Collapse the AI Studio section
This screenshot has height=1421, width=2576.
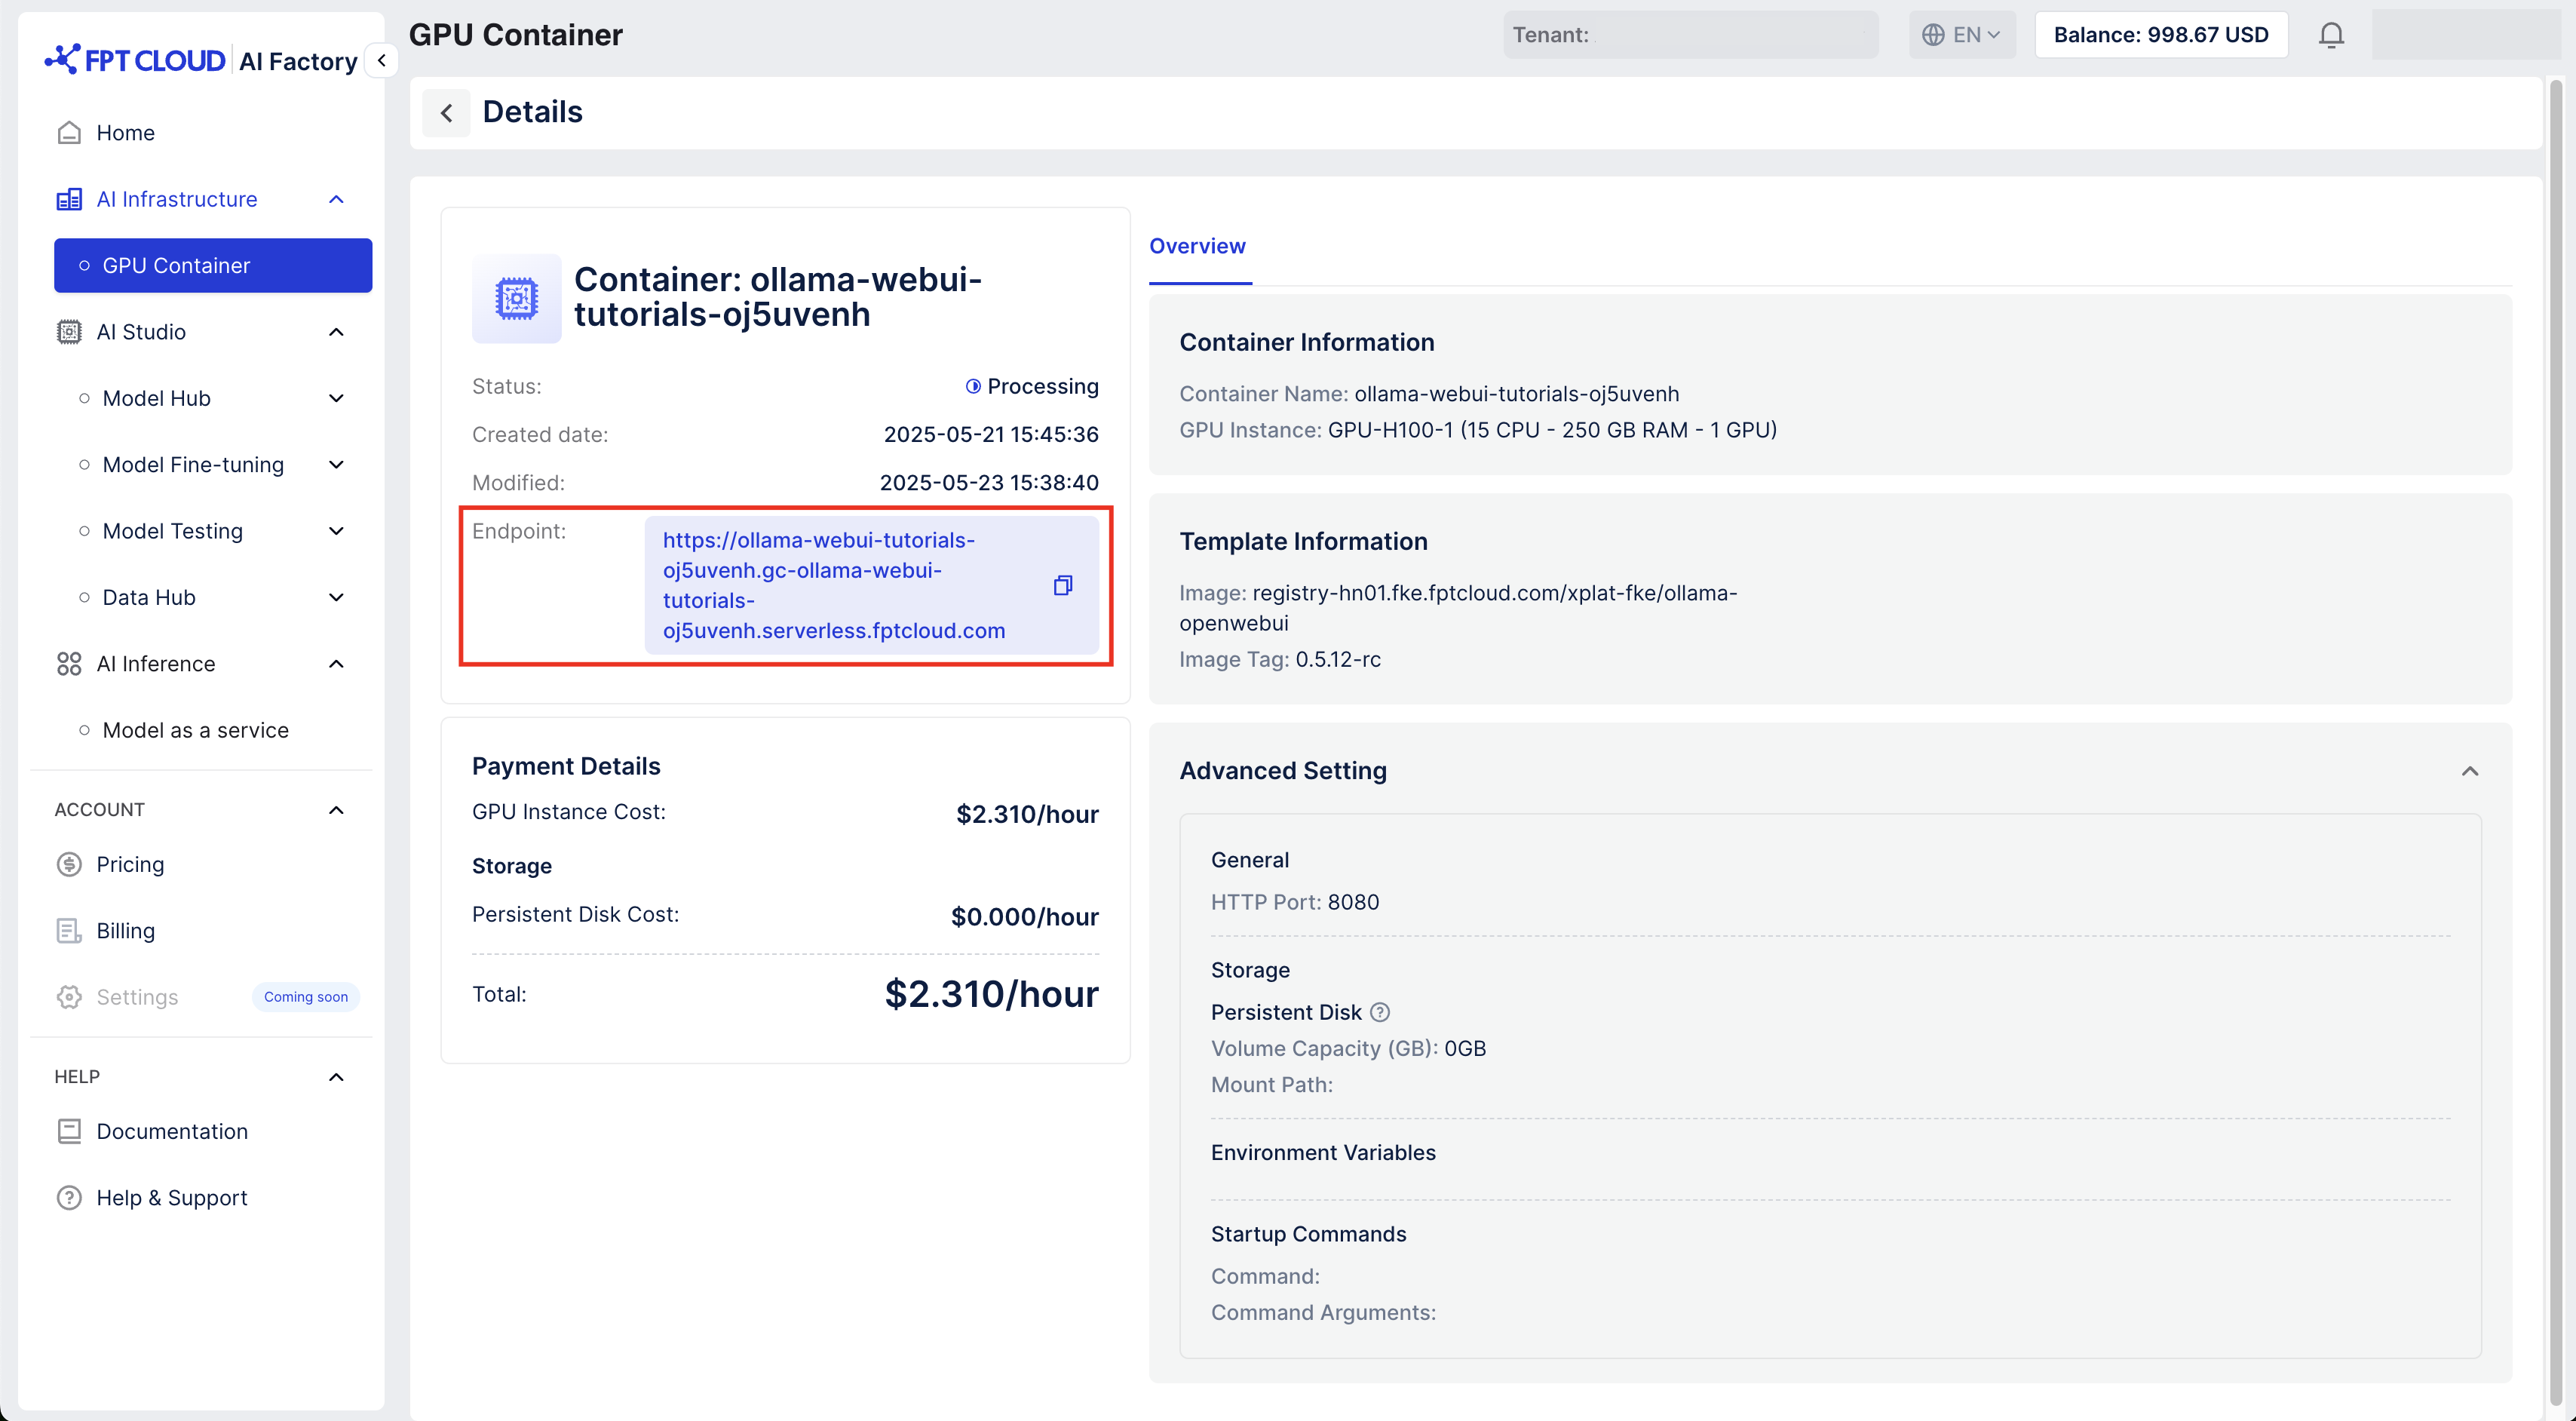tap(337, 332)
